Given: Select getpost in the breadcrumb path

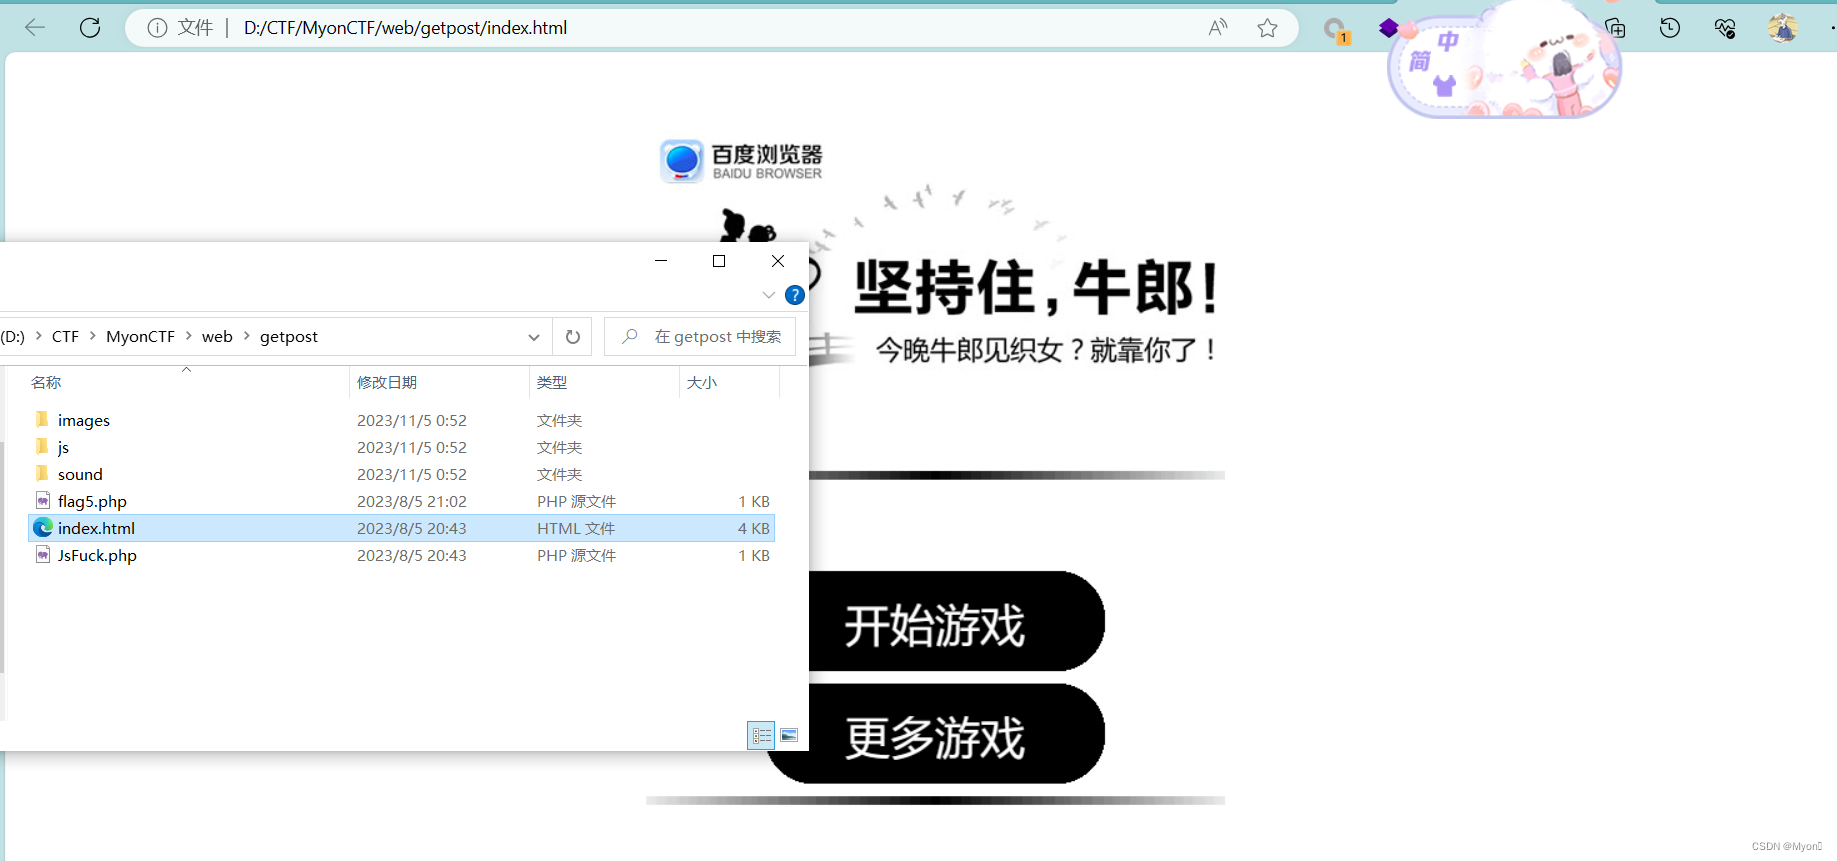Looking at the screenshot, I should click(289, 337).
